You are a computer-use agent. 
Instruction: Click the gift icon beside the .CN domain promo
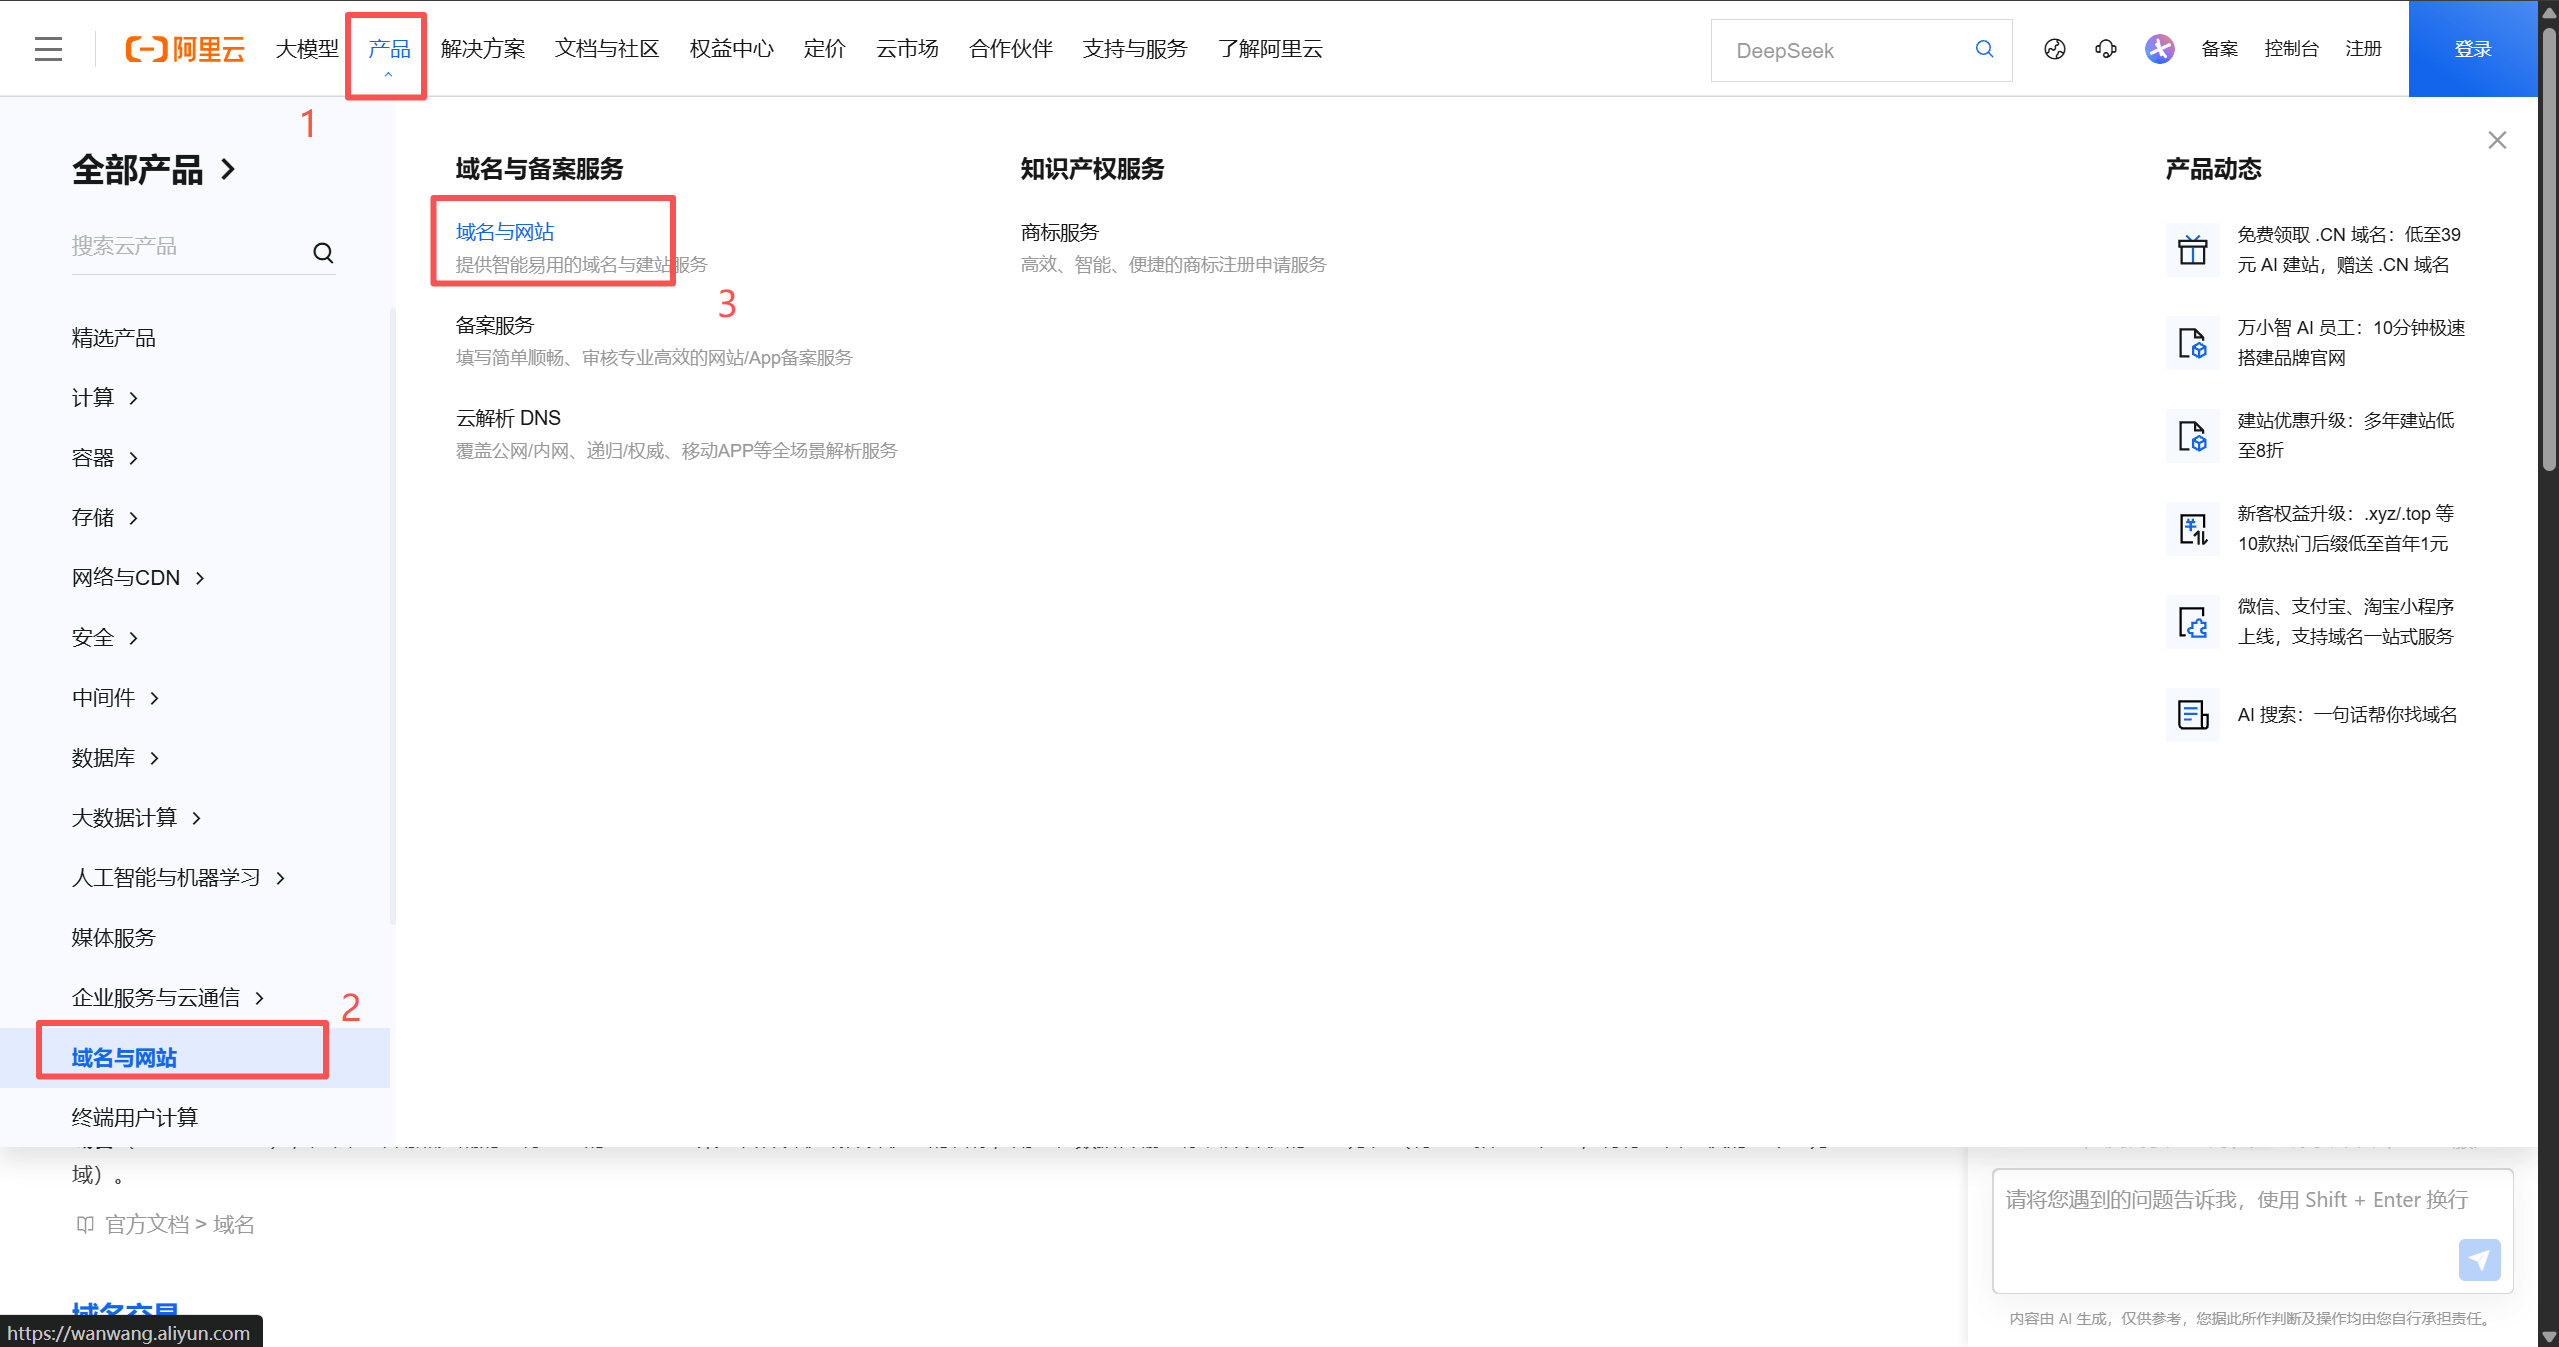point(2192,249)
